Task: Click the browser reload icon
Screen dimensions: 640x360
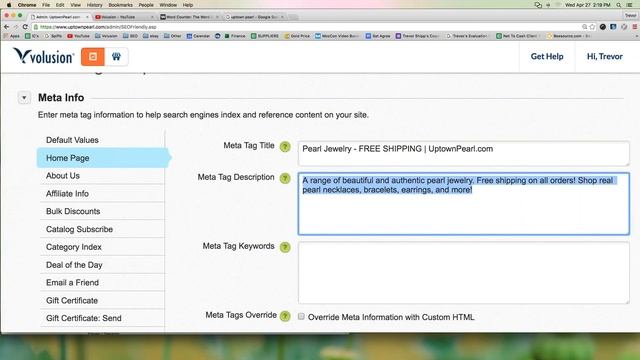Action: pos(25,27)
